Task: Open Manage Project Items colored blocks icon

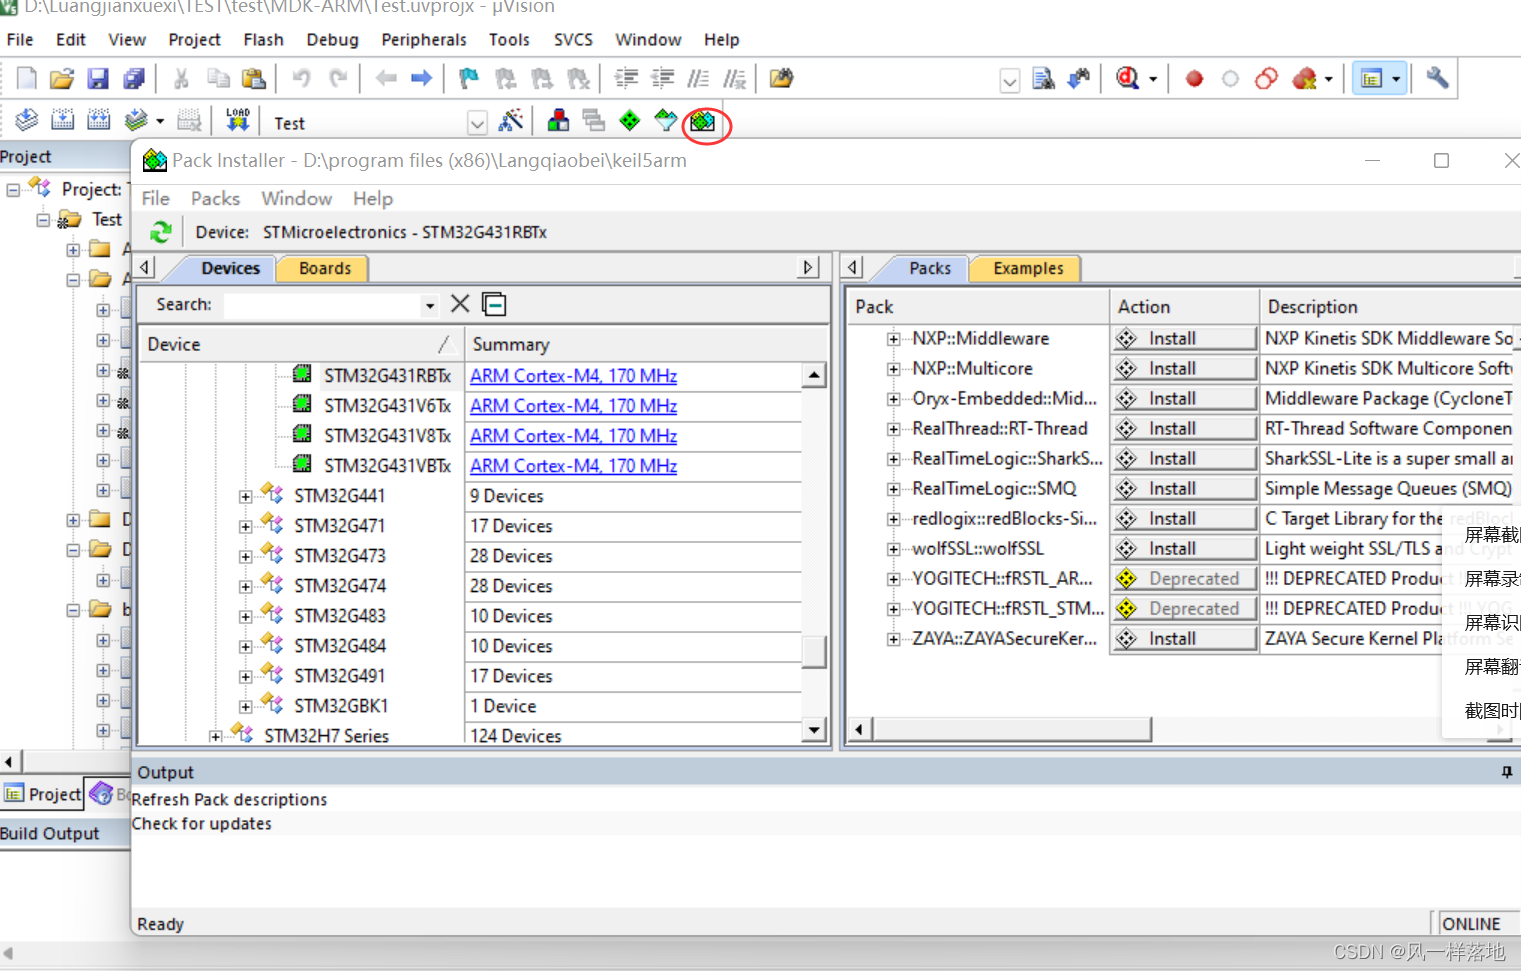Action: [x=558, y=121]
